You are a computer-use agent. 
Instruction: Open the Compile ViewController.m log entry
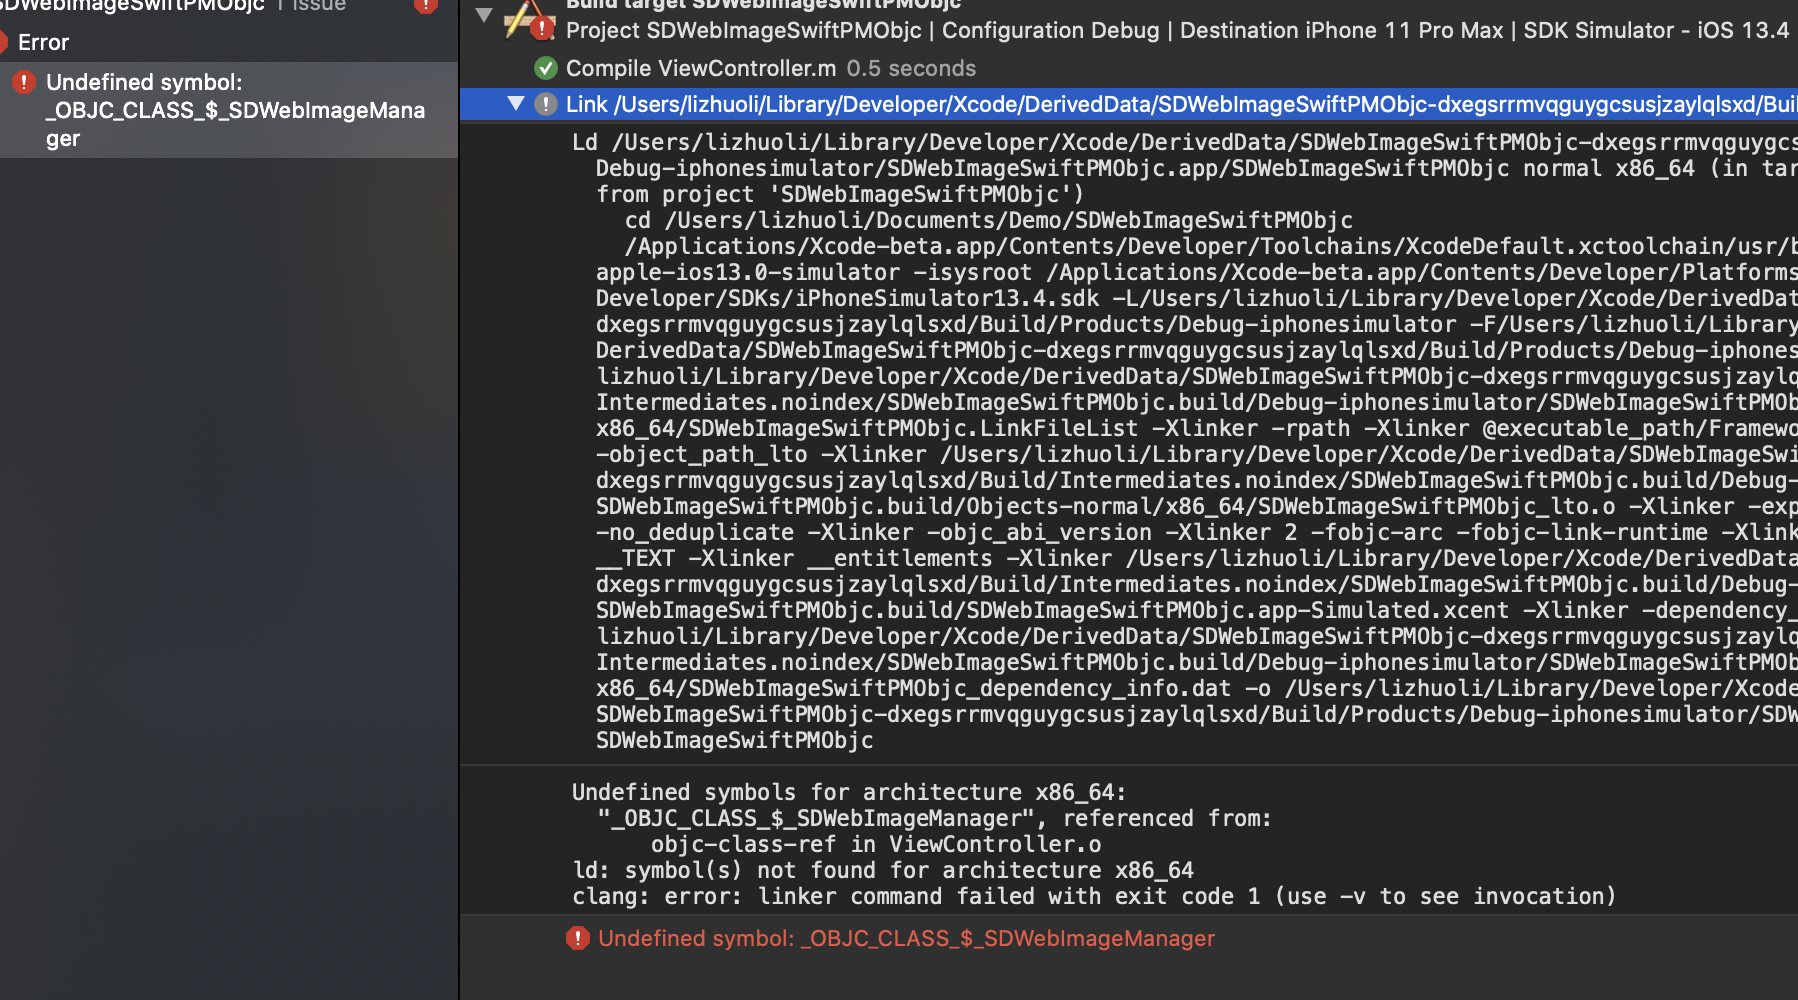click(x=700, y=69)
